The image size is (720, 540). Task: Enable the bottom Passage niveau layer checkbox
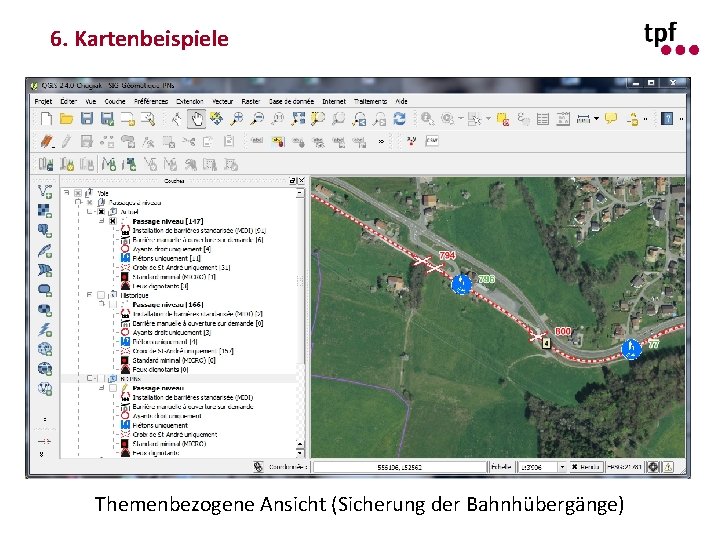pos(113,388)
